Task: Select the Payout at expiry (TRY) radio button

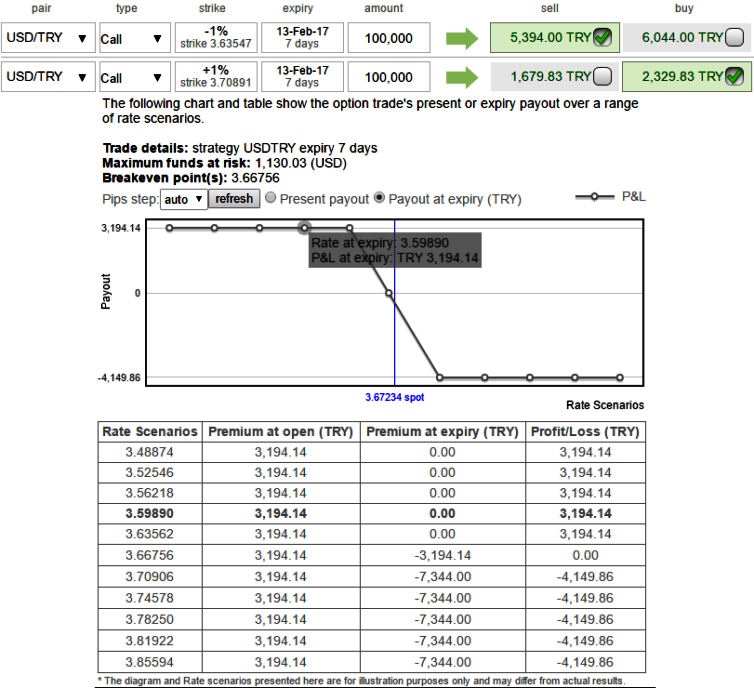Action: [x=379, y=198]
